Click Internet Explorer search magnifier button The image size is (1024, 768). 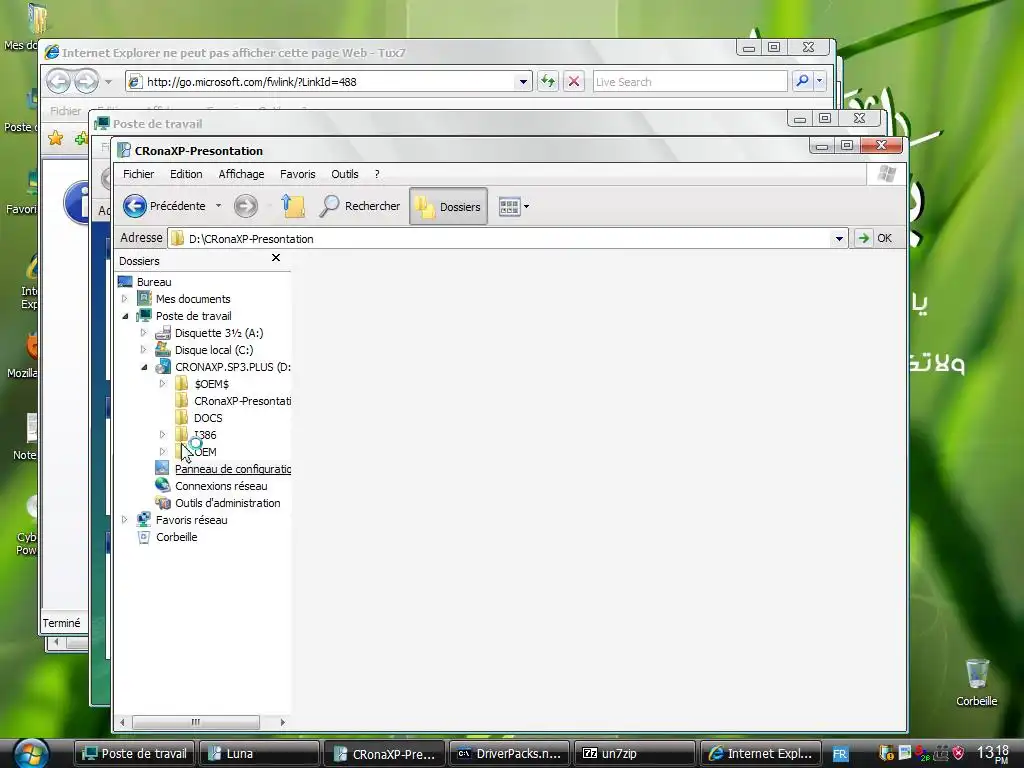[x=802, y=82]
